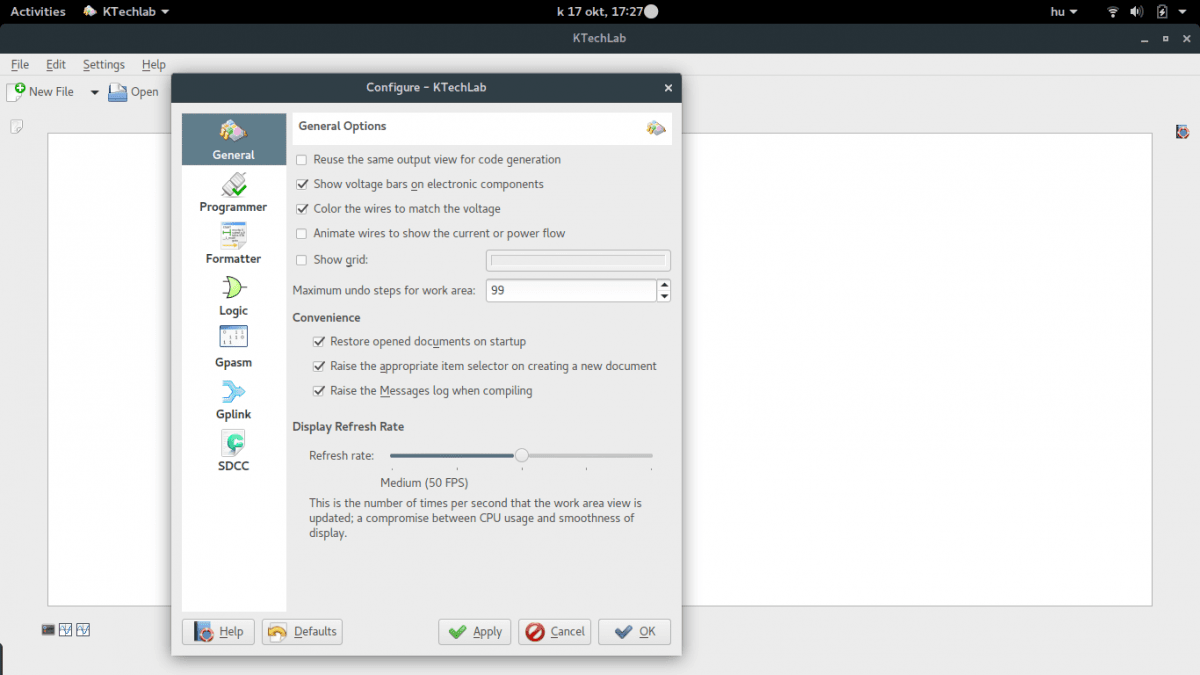The height and width of the screenshot is (675, 1200).
Task: Uncheck Show voltage bars on electronic components
Action: click(x=301, y=185)
